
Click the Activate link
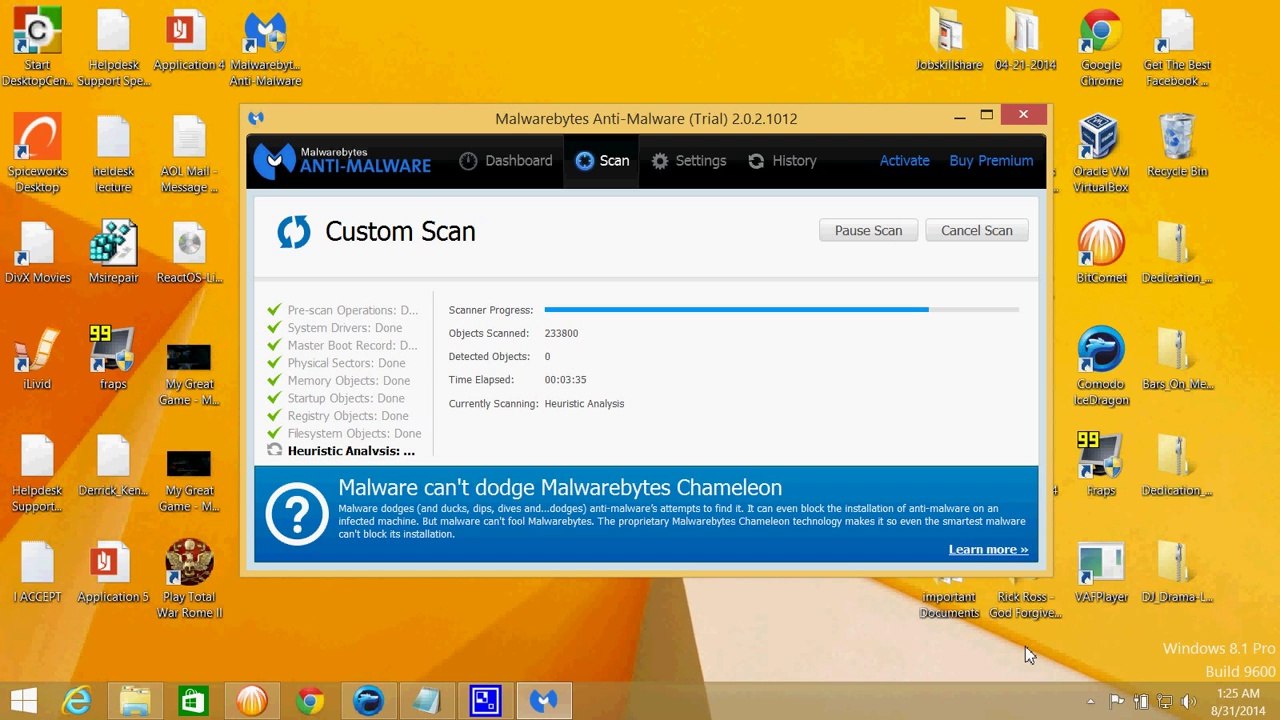coord(904,161)
